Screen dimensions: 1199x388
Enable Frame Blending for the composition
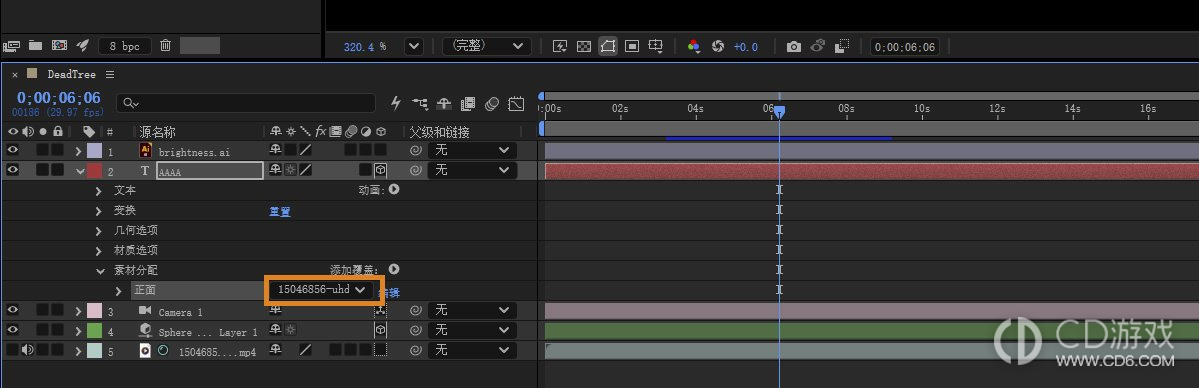(468, 103)
